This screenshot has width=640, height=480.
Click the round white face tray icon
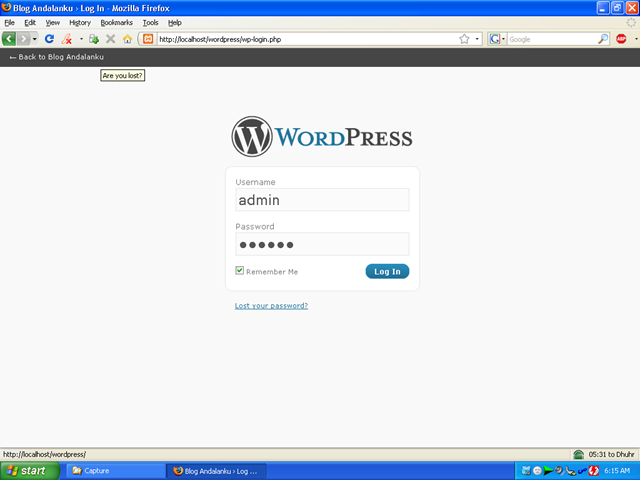point(538,471)
